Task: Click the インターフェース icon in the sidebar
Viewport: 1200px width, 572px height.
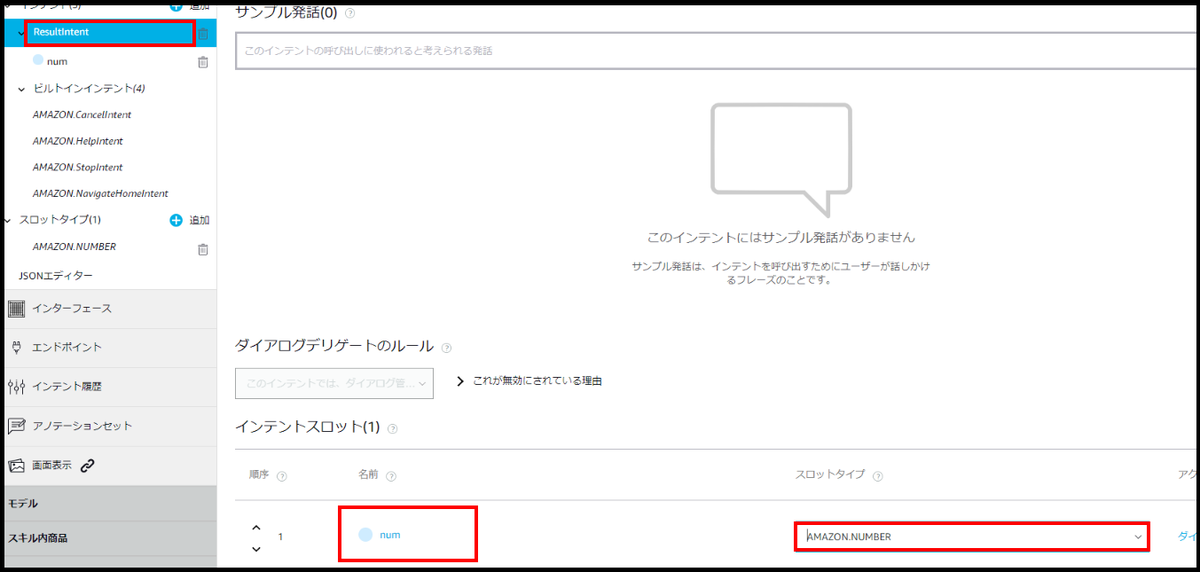Action: coord(16,308)
